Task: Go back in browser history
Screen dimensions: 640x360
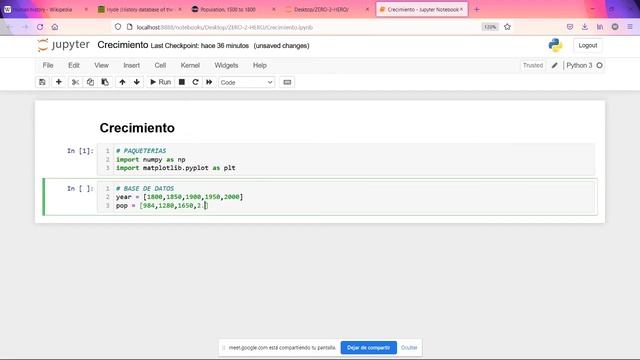Action: coord(9,27)
